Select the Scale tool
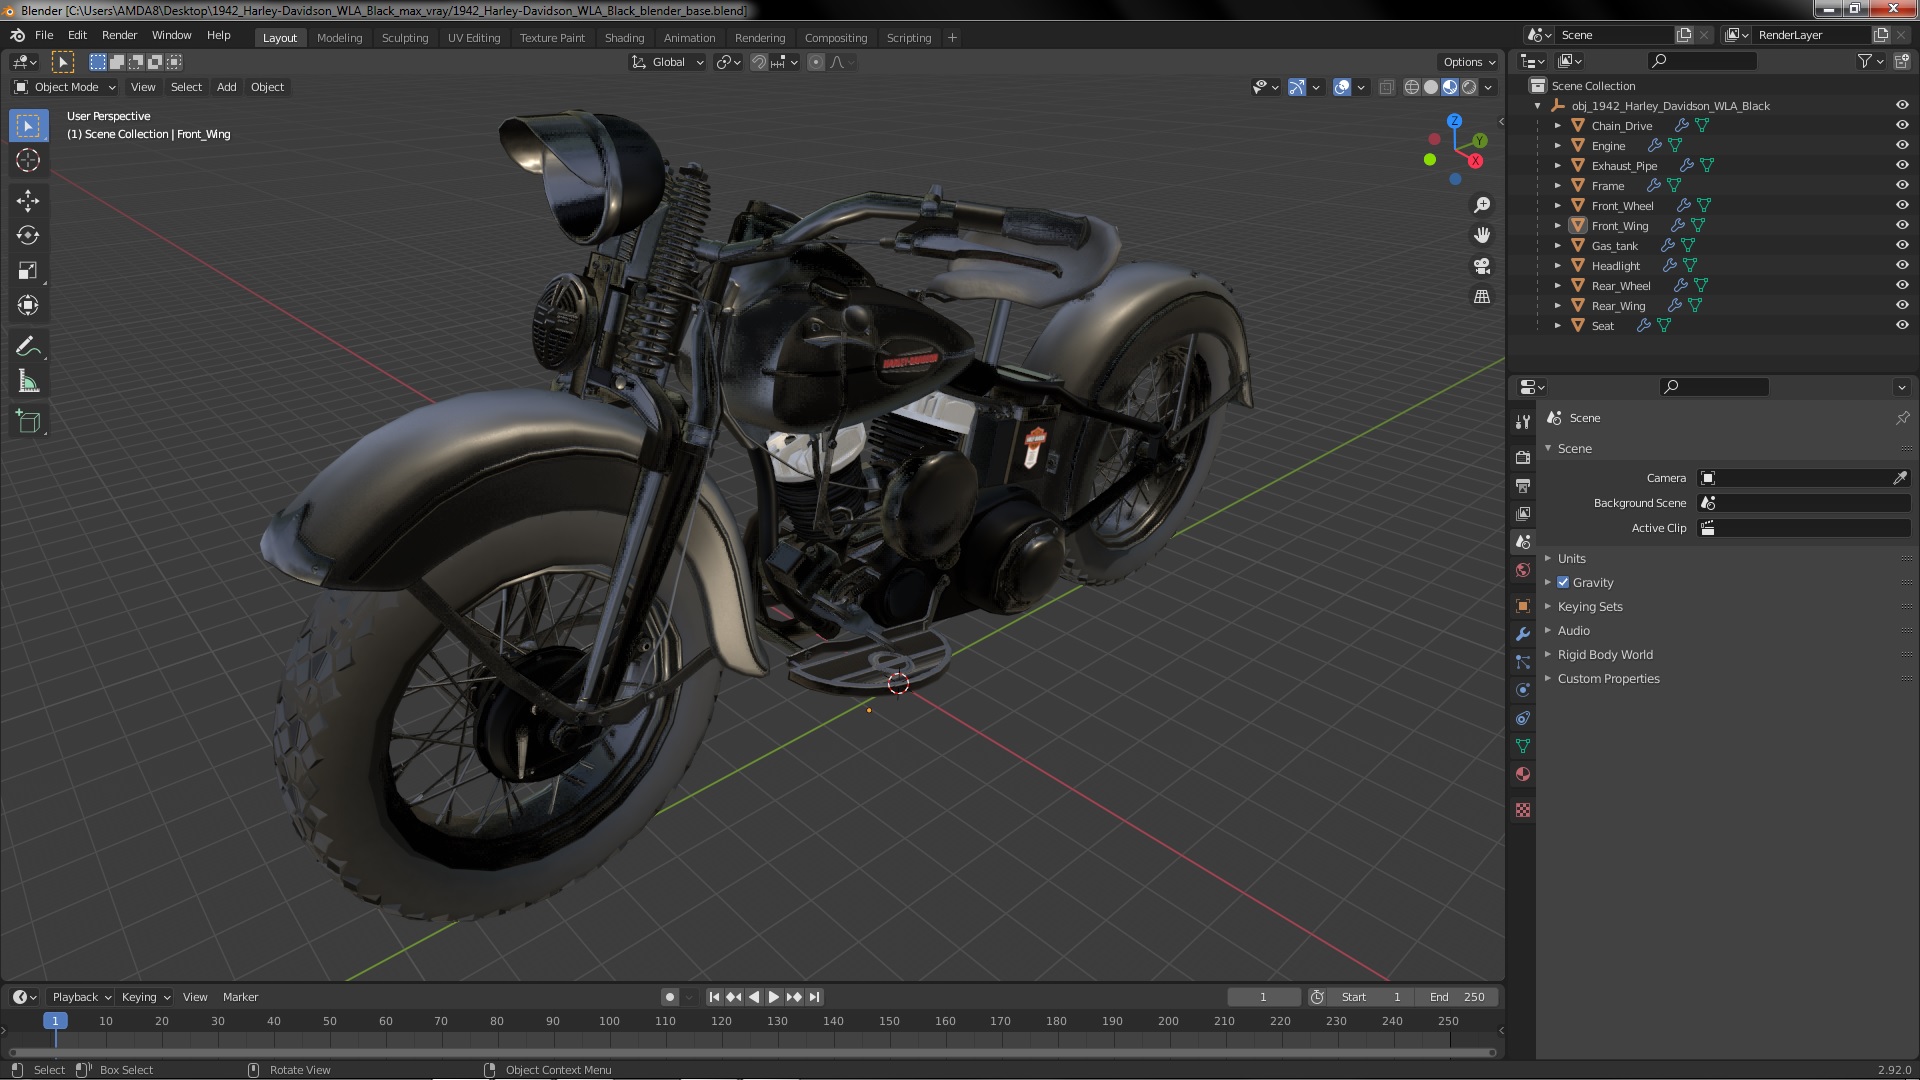The image size is (1920, 1080). pos(28,271)
